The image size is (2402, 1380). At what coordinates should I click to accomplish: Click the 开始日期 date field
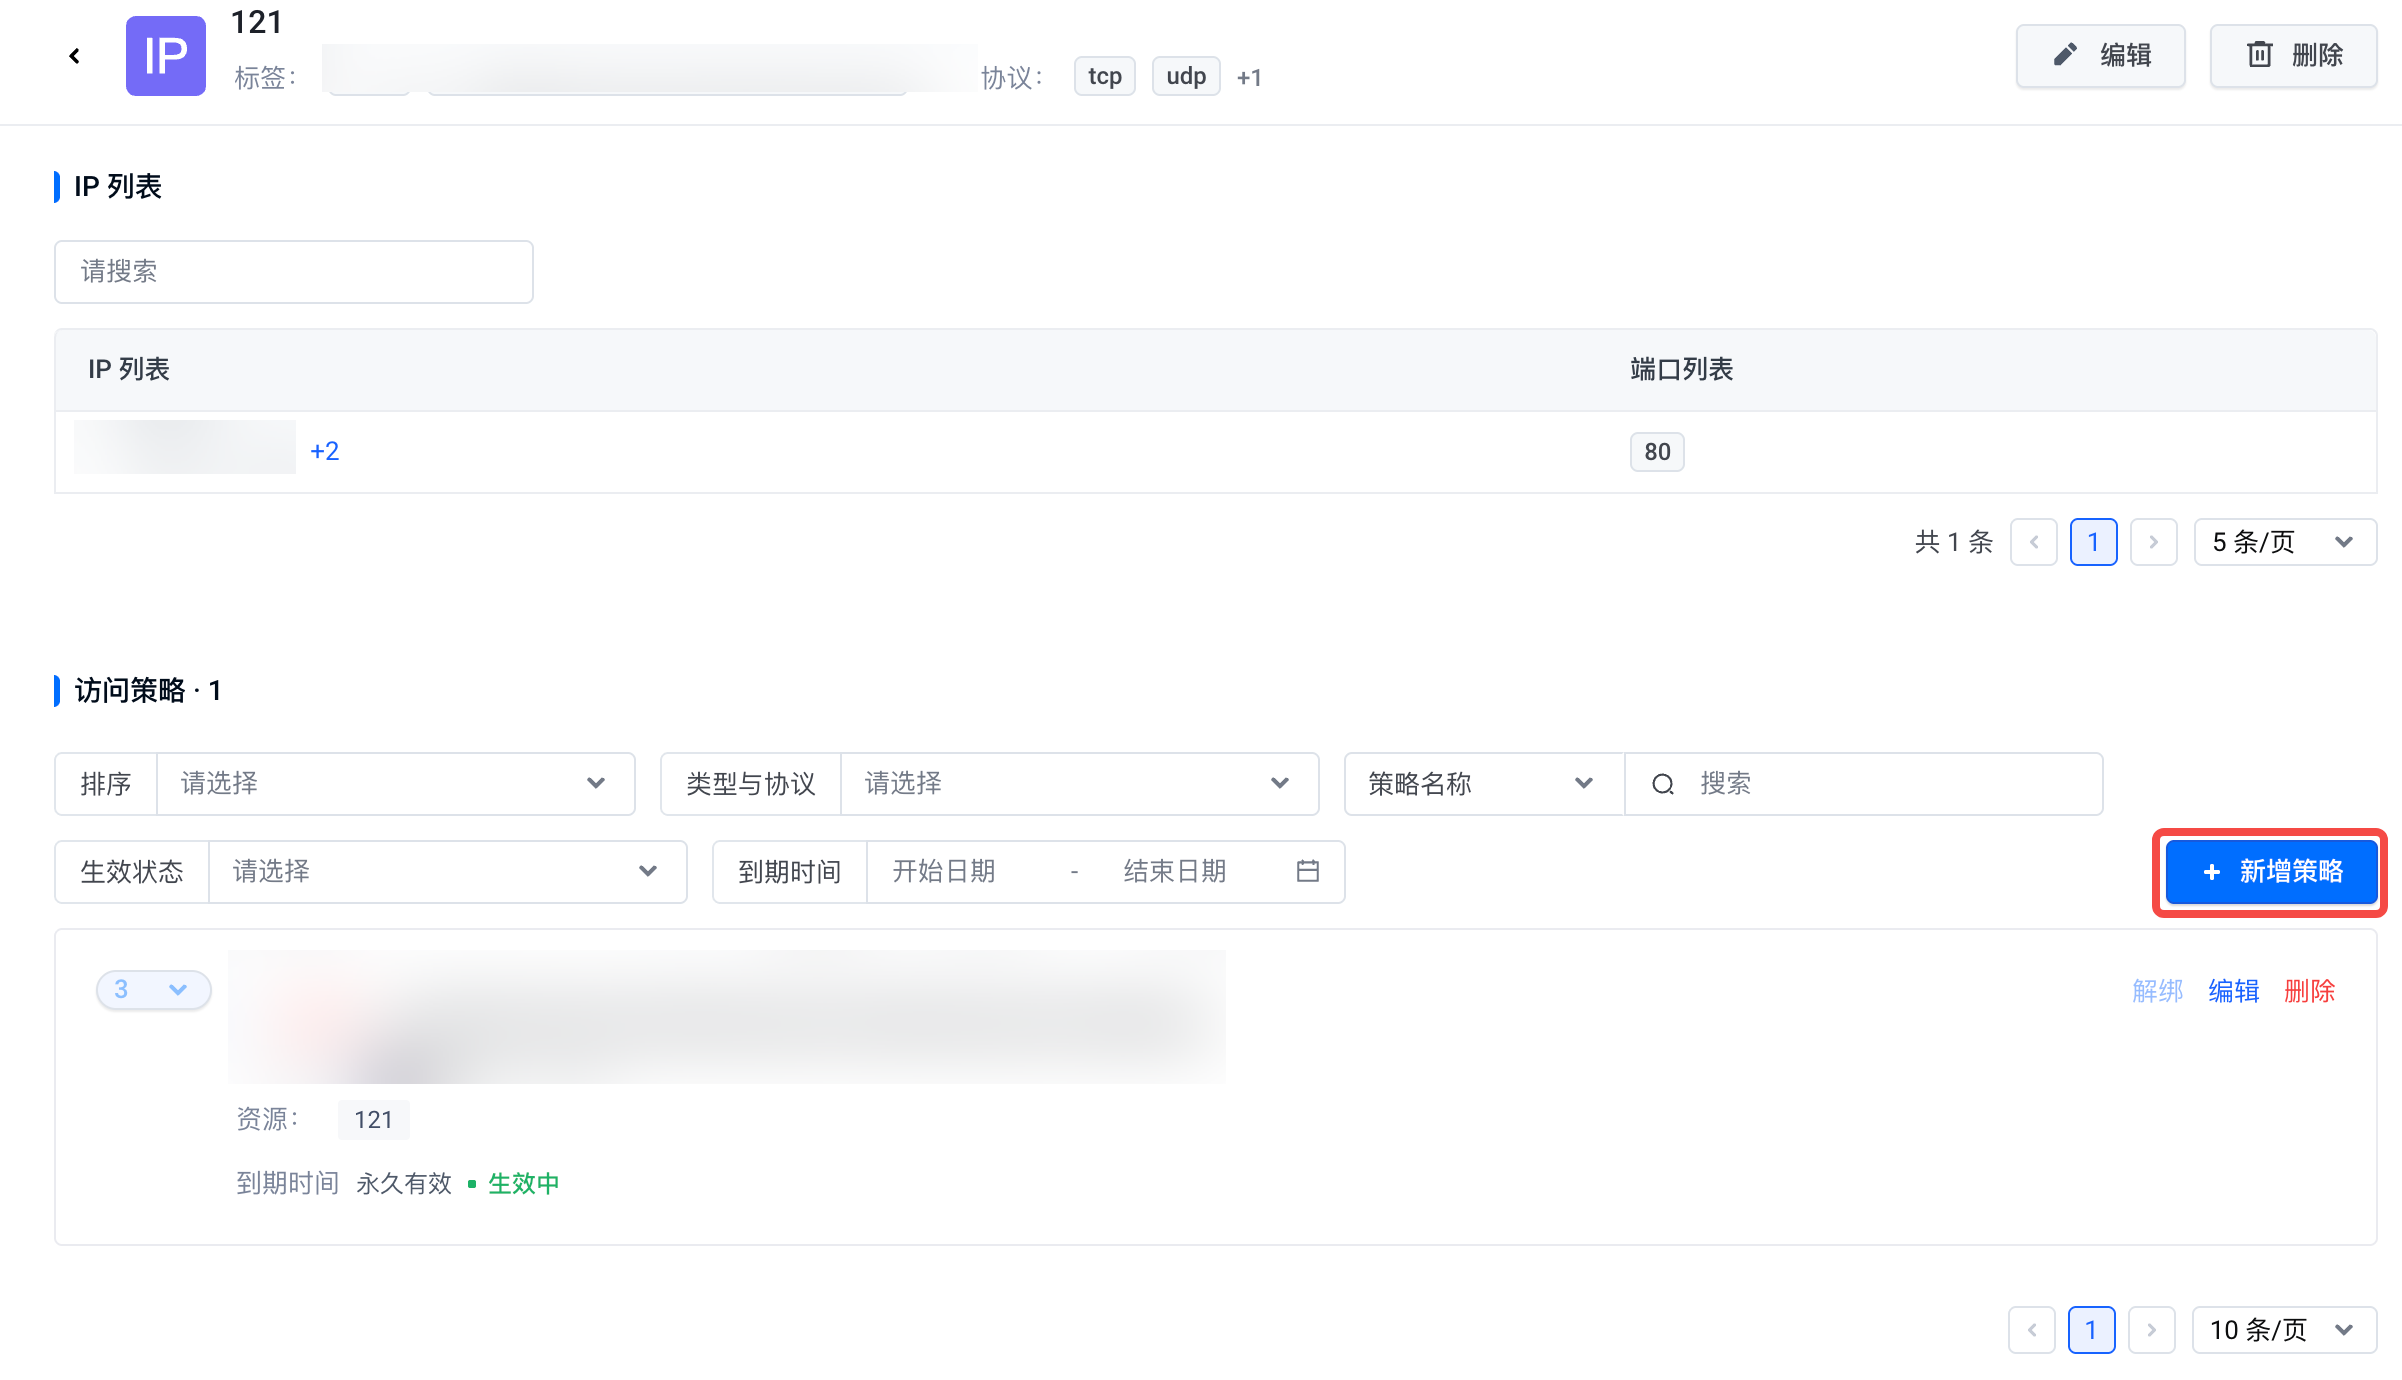click(944, 872)
